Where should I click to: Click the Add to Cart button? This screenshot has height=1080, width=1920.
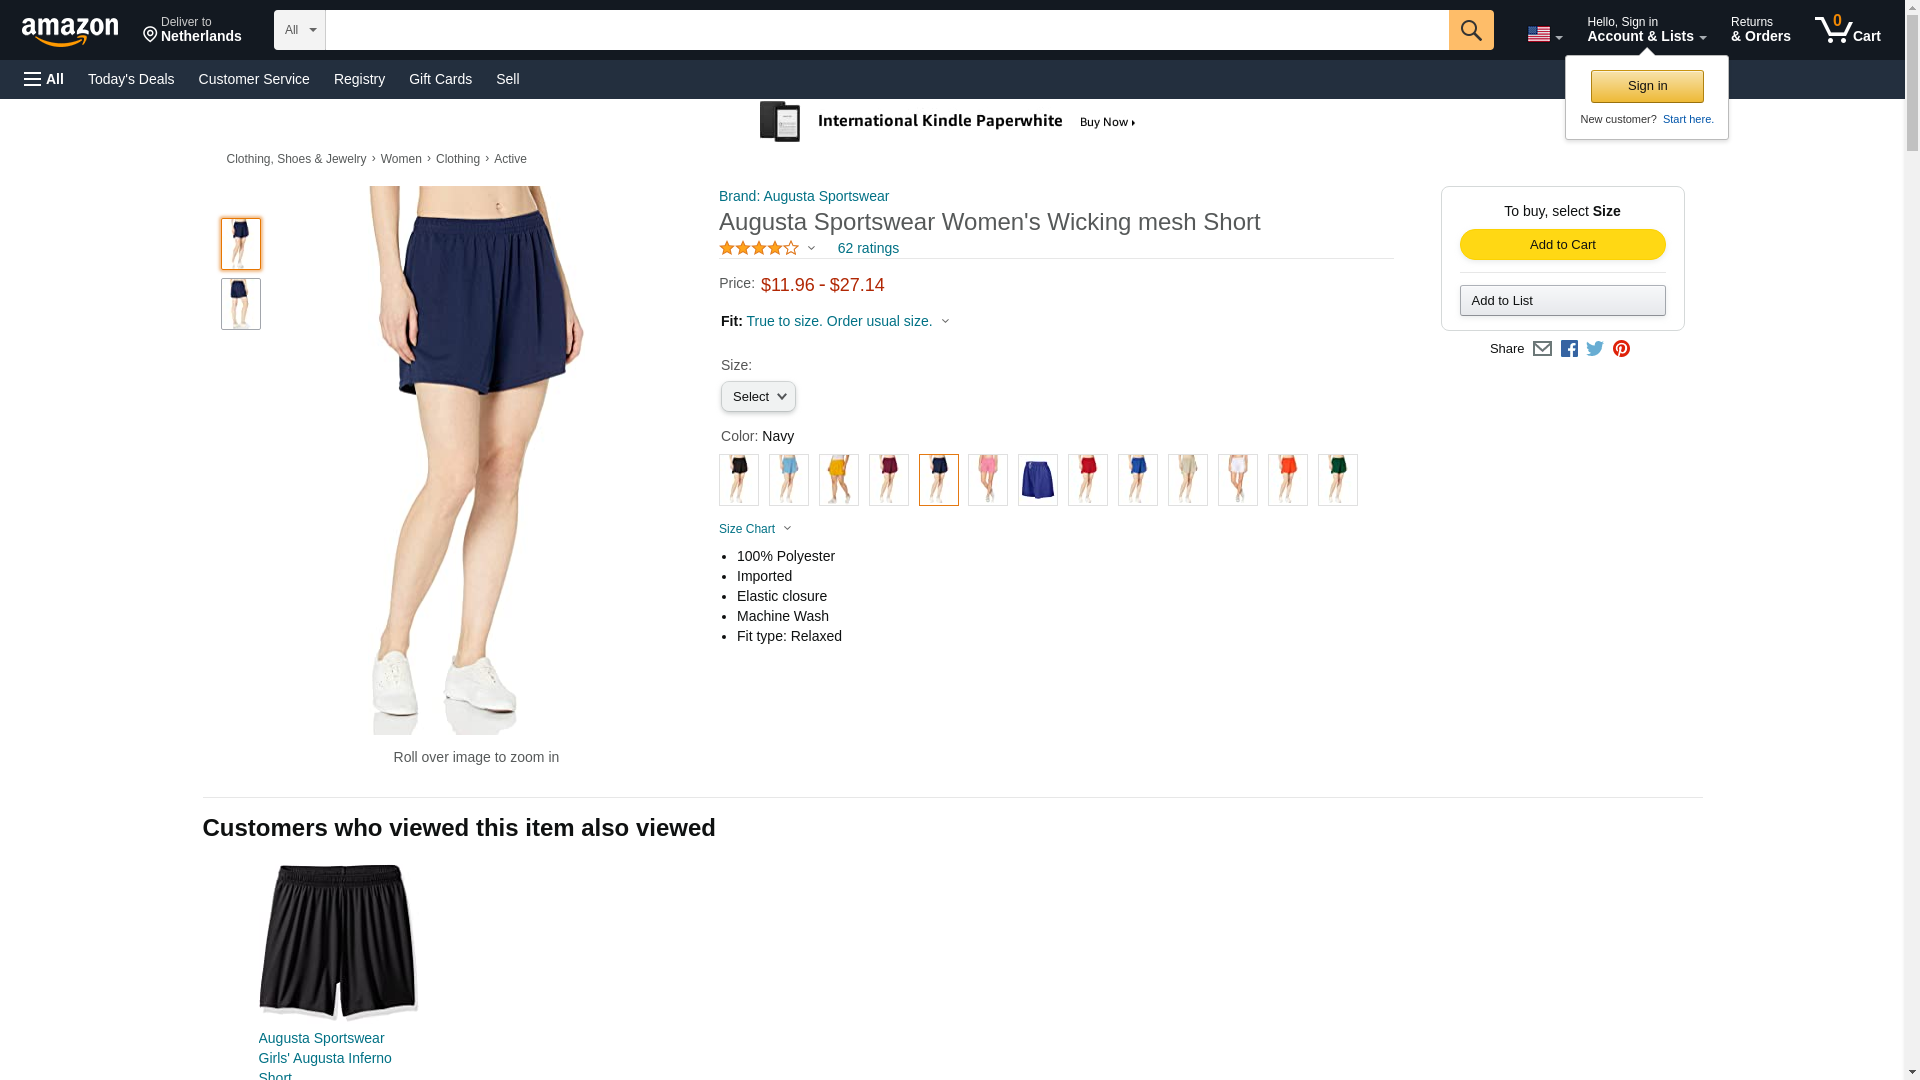click(x=1562, y=245)
